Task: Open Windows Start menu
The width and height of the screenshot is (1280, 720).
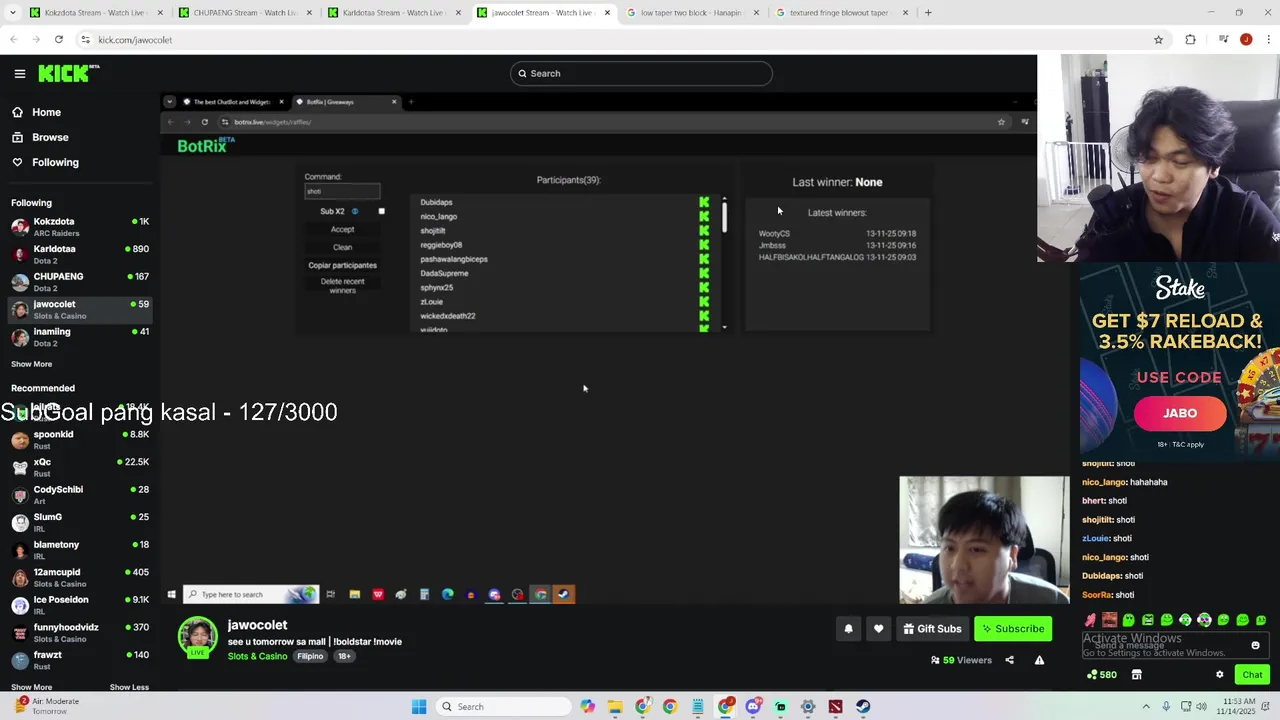Action: point(419,707)
